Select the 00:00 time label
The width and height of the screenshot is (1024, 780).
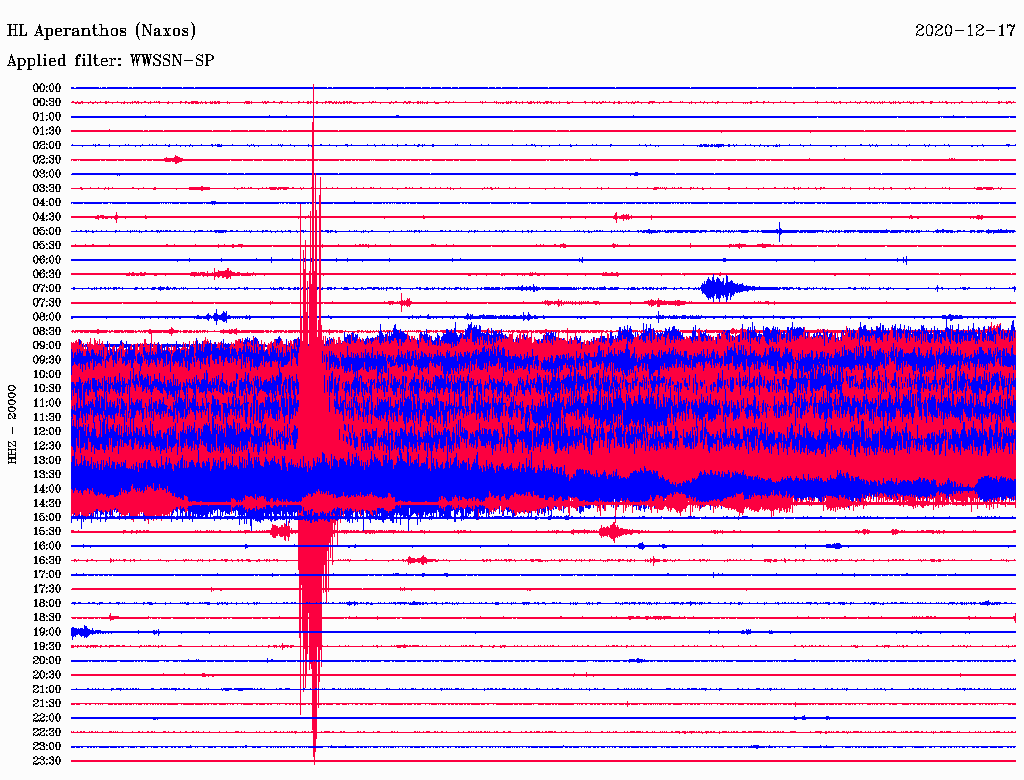[x=47, y=88]
